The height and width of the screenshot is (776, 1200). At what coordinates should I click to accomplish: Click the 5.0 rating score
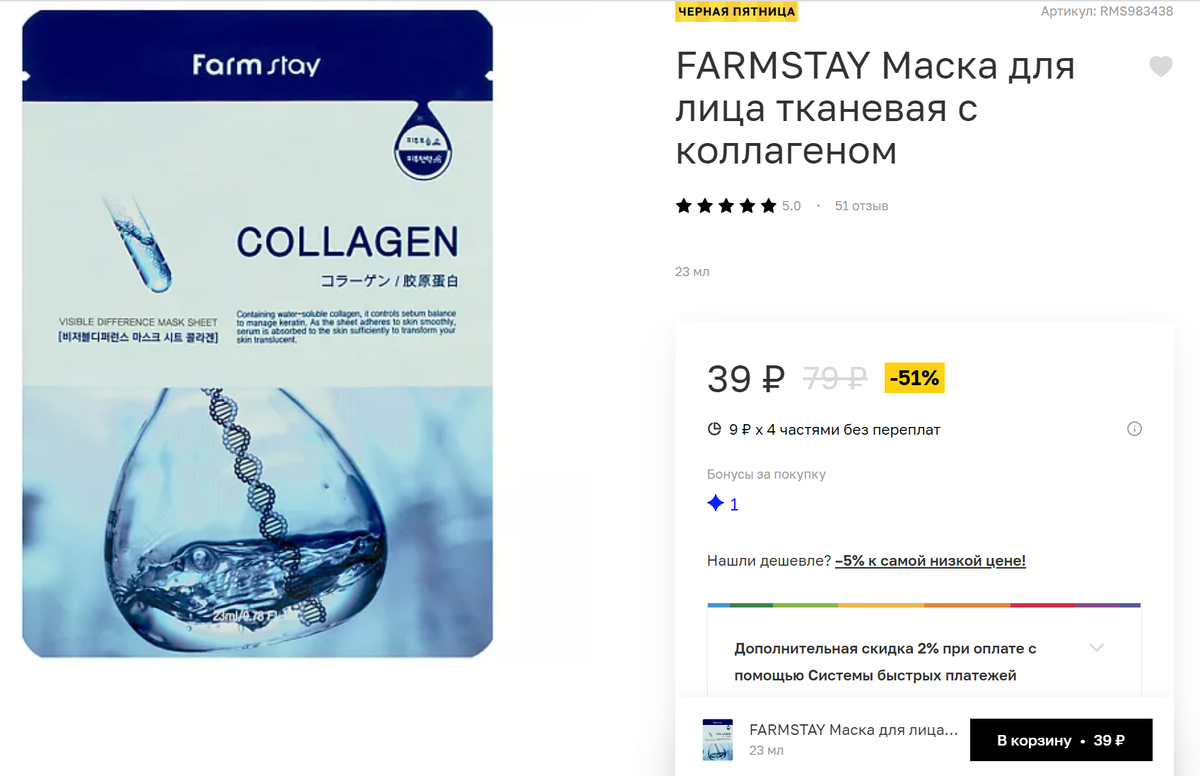(791, 206)
